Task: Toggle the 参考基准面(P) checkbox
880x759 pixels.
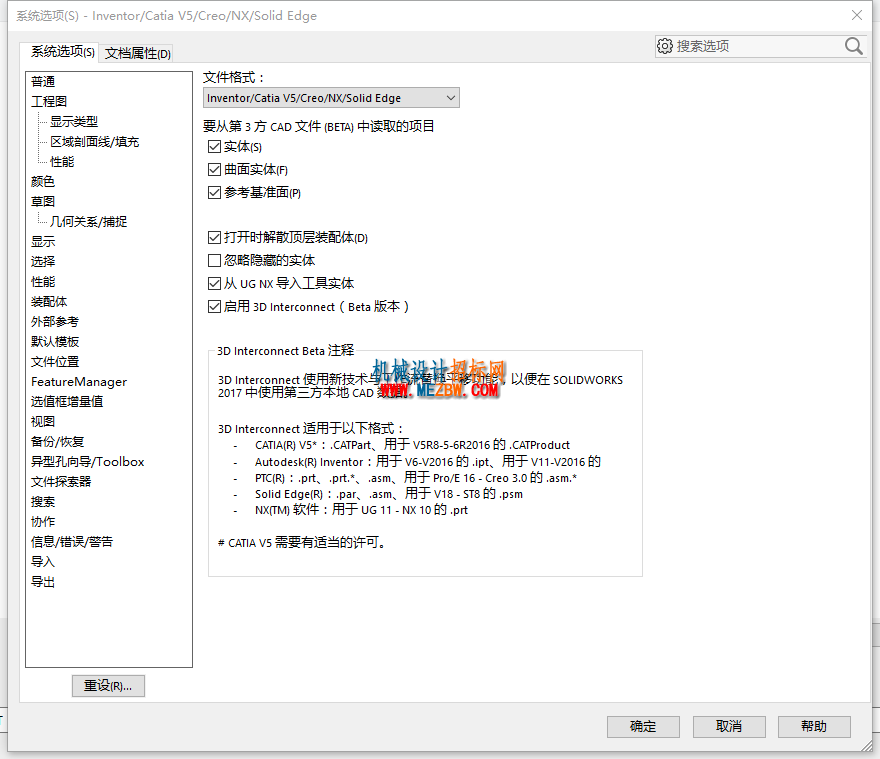Action: point(214,193)
